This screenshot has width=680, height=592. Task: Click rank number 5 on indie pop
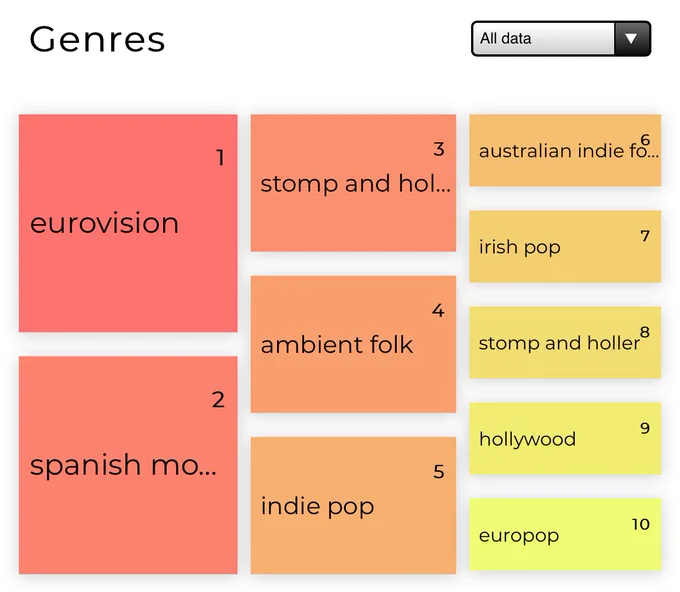click(x=439, y=471)
